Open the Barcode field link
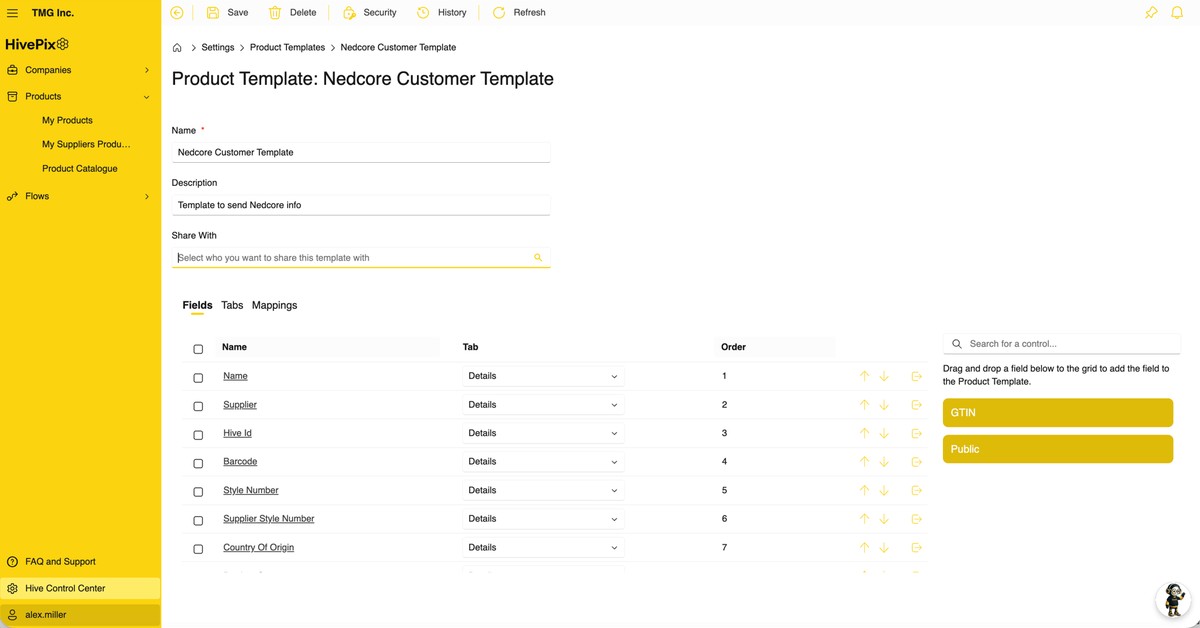 click(x=240, y=462)
